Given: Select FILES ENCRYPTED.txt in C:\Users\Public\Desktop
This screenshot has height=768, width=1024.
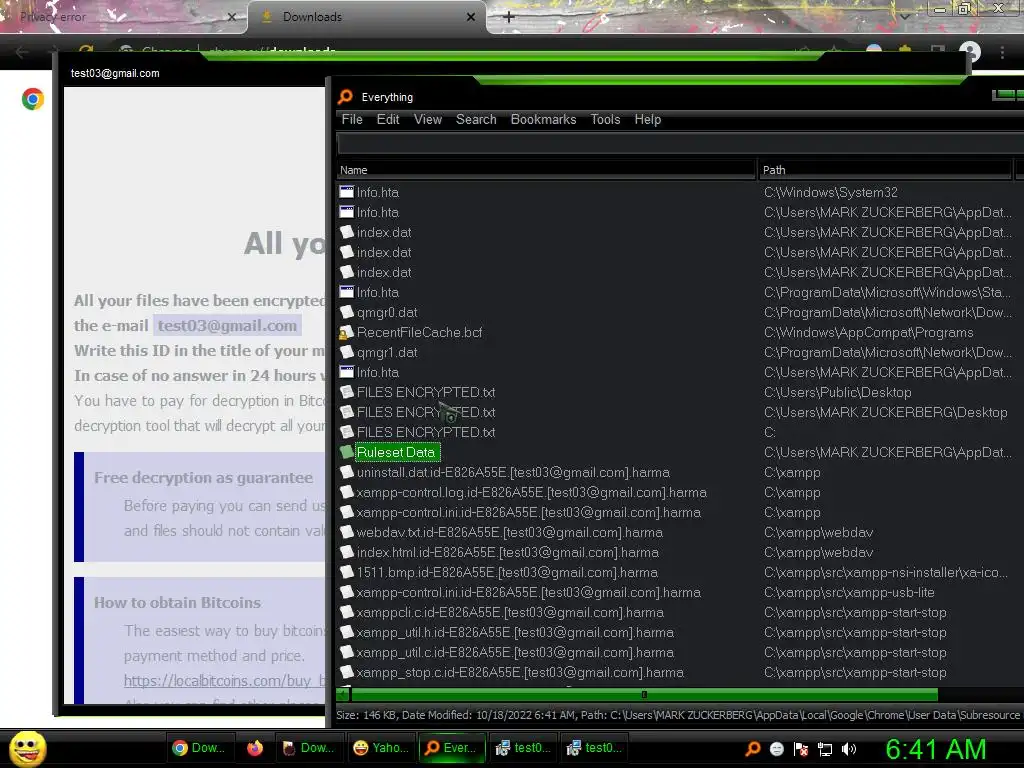Looking at the screenshot, I should click(426, 392).
